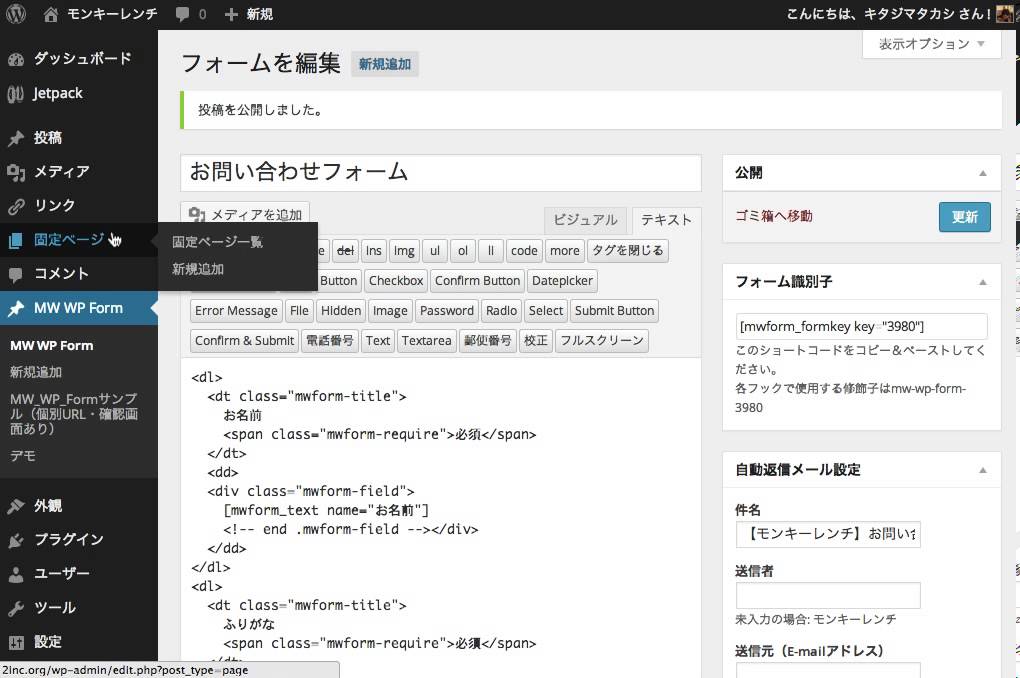Open the ダッシュボード dashboard icon

tap(16, 59)
